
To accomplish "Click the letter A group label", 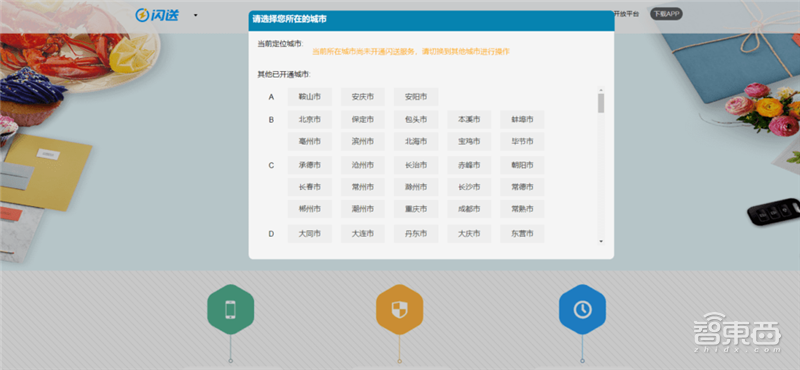I will pos(271,97).
